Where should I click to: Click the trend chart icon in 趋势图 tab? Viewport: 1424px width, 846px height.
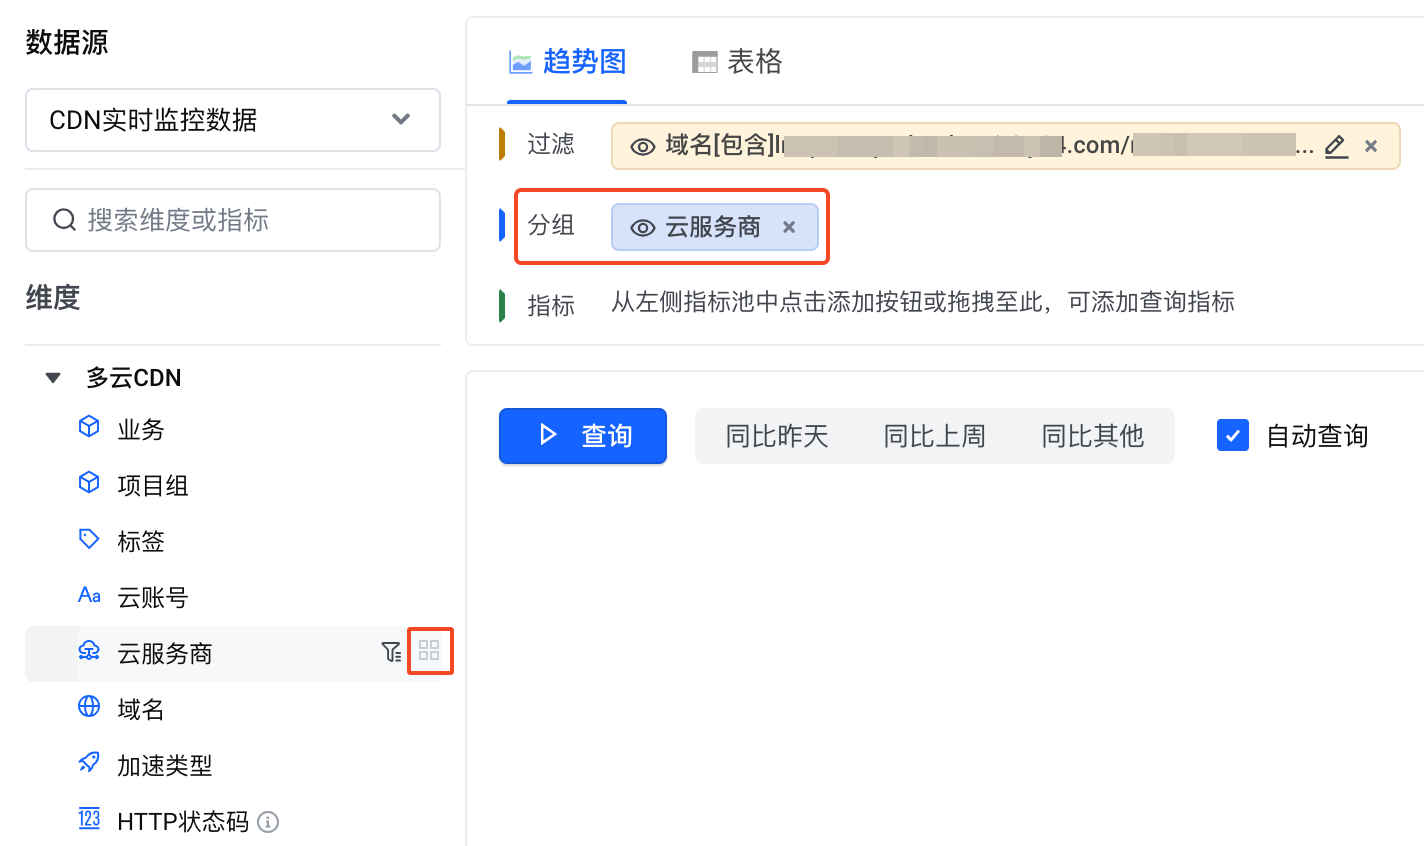click(521, 63)
